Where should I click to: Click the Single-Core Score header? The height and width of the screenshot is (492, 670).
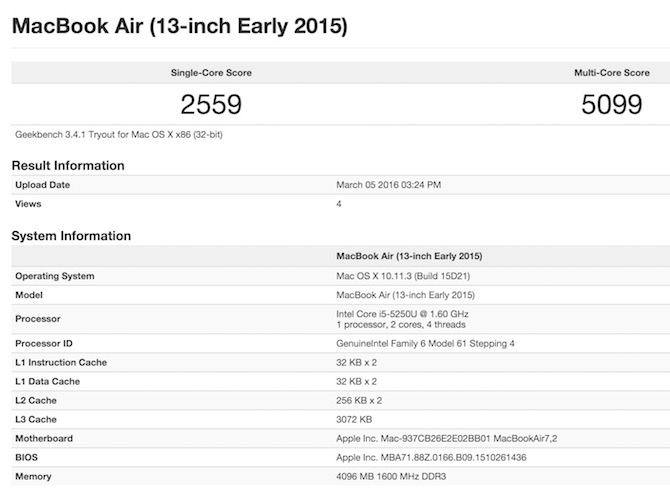[x=211, y=73]
